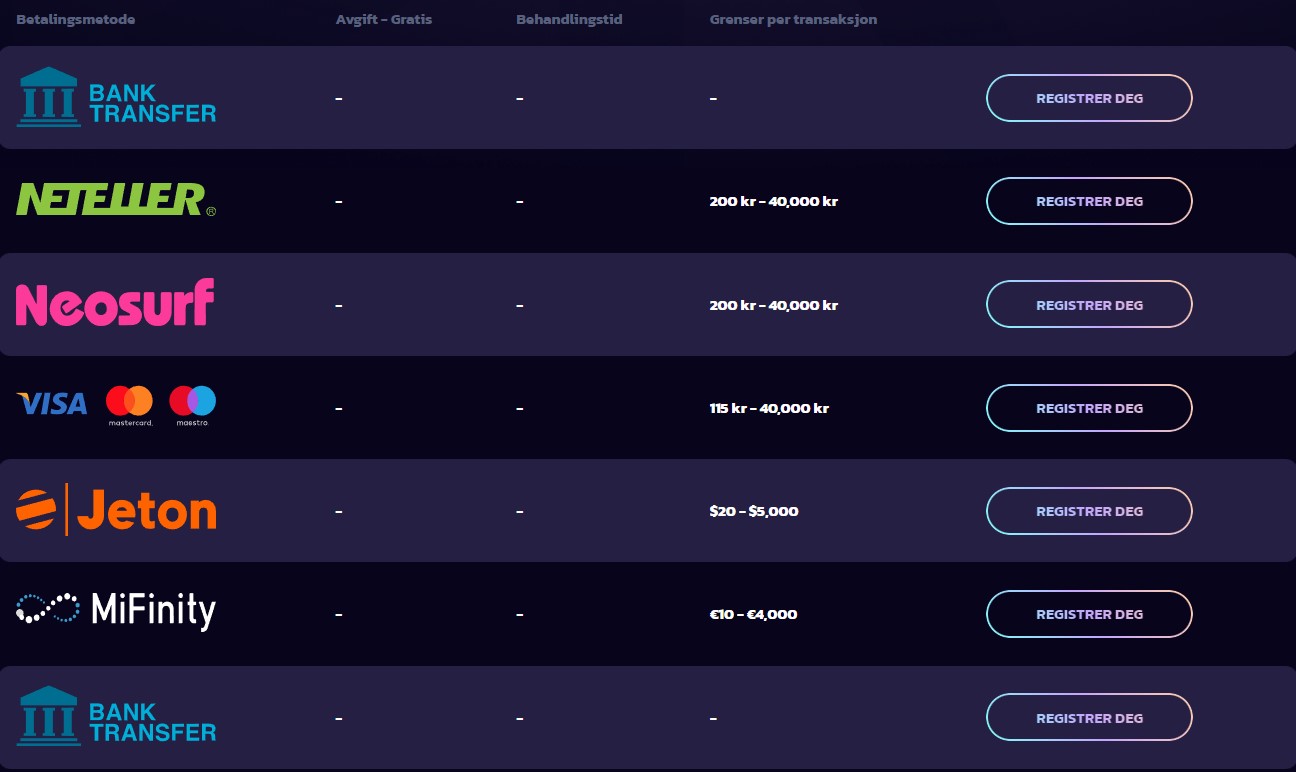Click the Grenser per transaksjon header
Viewport: 1296px width, 772px height.
[793, 19]
